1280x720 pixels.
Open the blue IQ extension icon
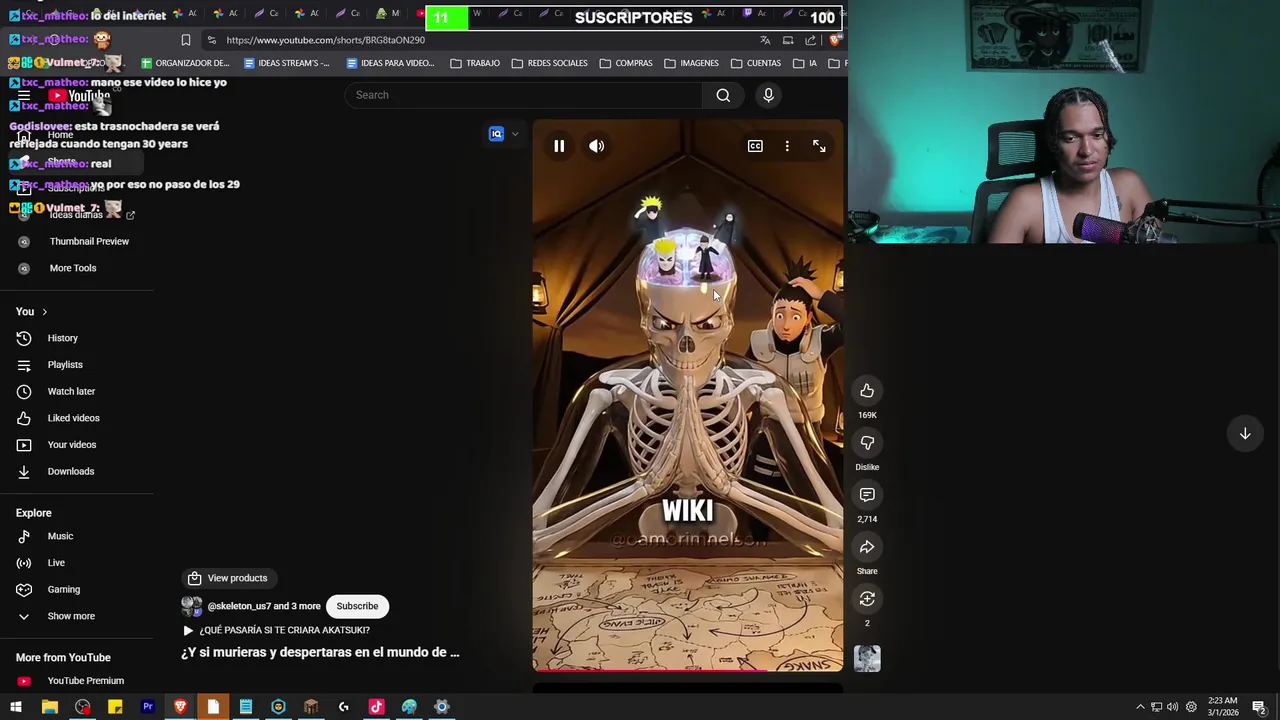click(496, 134)
